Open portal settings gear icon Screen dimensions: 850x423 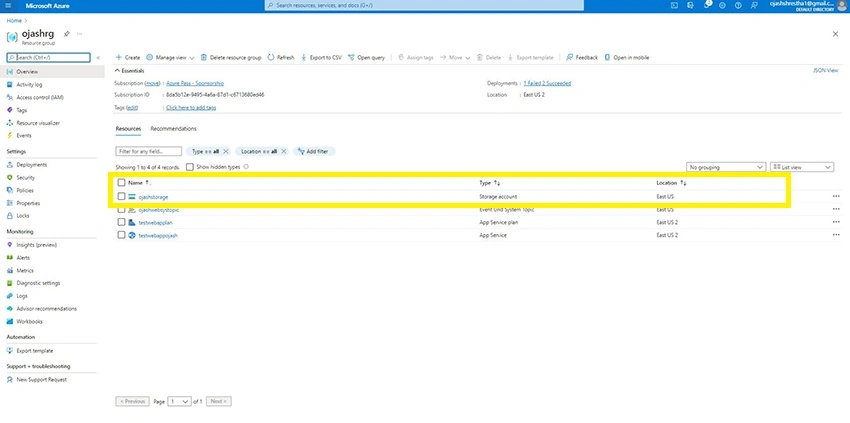(x=722, y=5)
